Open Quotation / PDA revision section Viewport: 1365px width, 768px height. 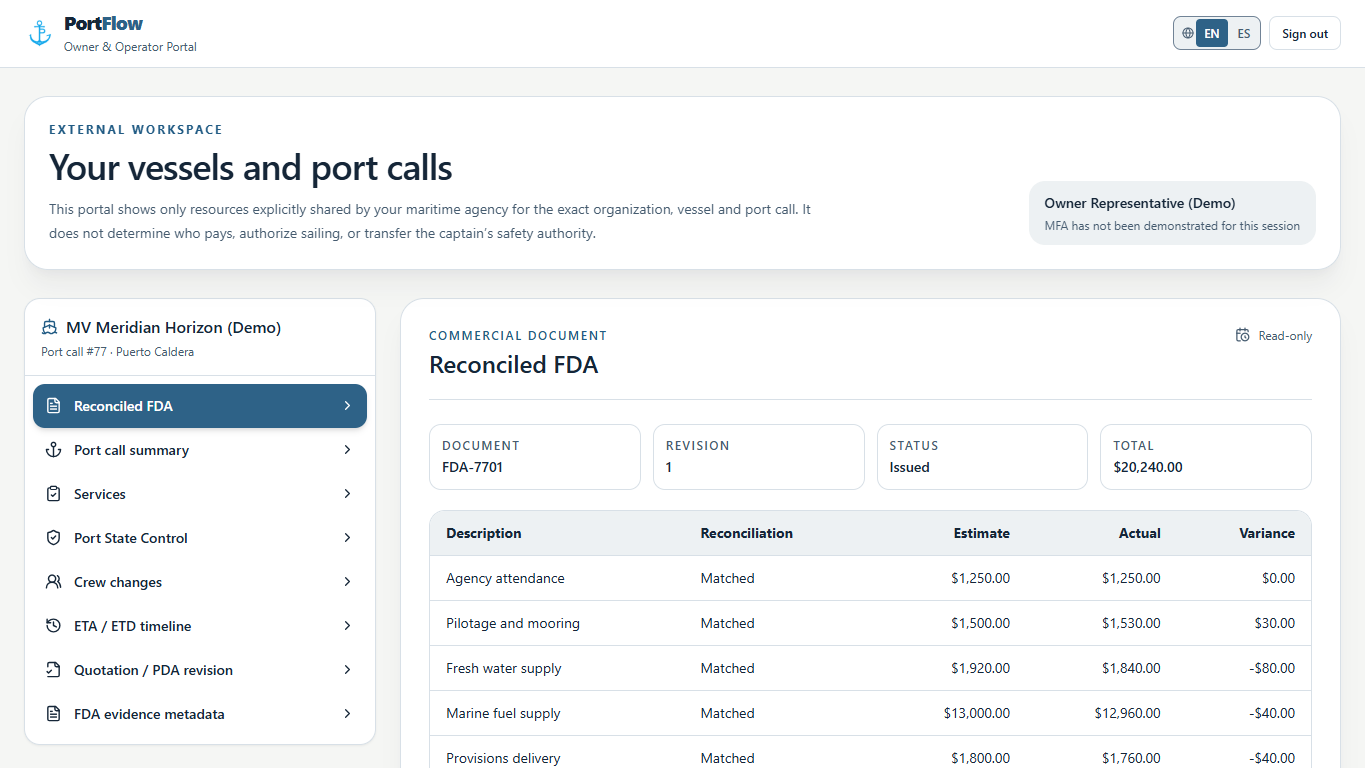click(x=200, y=670)
